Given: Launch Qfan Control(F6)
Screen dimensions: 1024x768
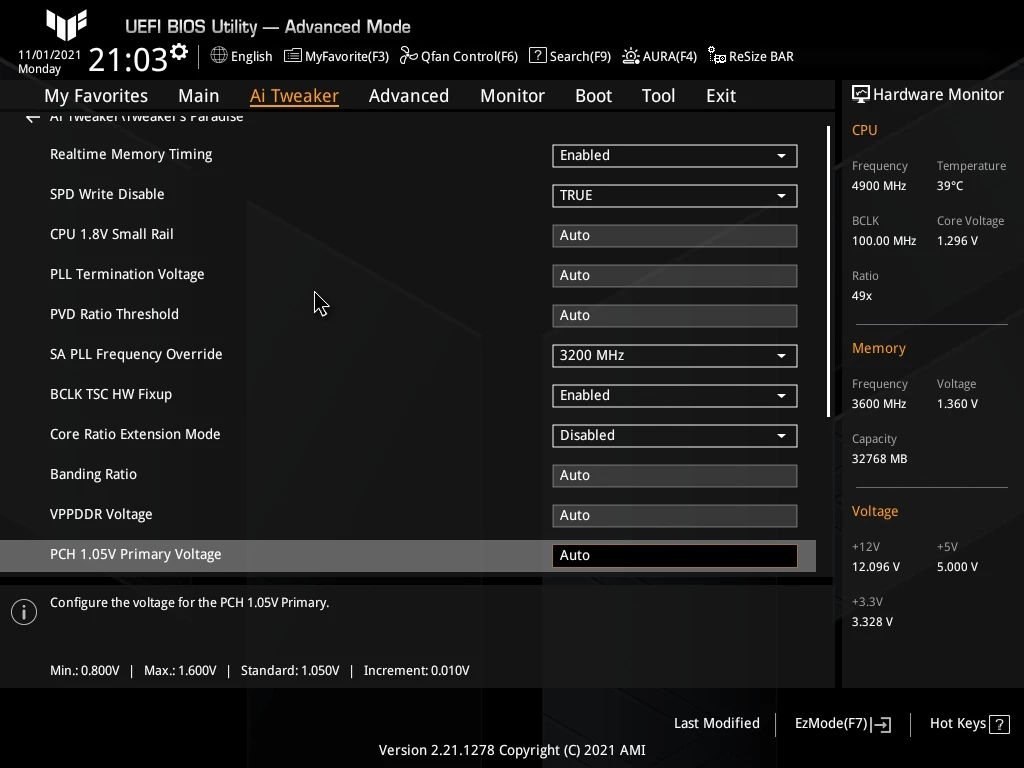Looking at the screenshot, I should 469,56.
